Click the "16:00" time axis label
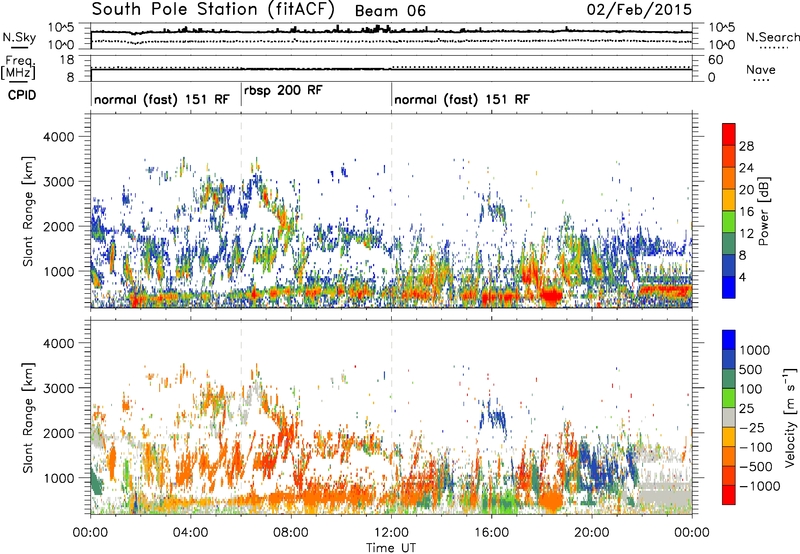Viewport: 800px width, 554px height. [491, 533]
